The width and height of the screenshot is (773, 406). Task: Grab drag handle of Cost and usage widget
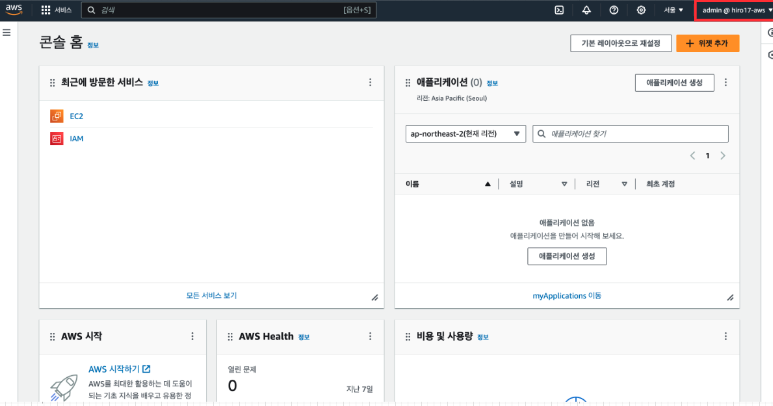[x=408, y=337]
